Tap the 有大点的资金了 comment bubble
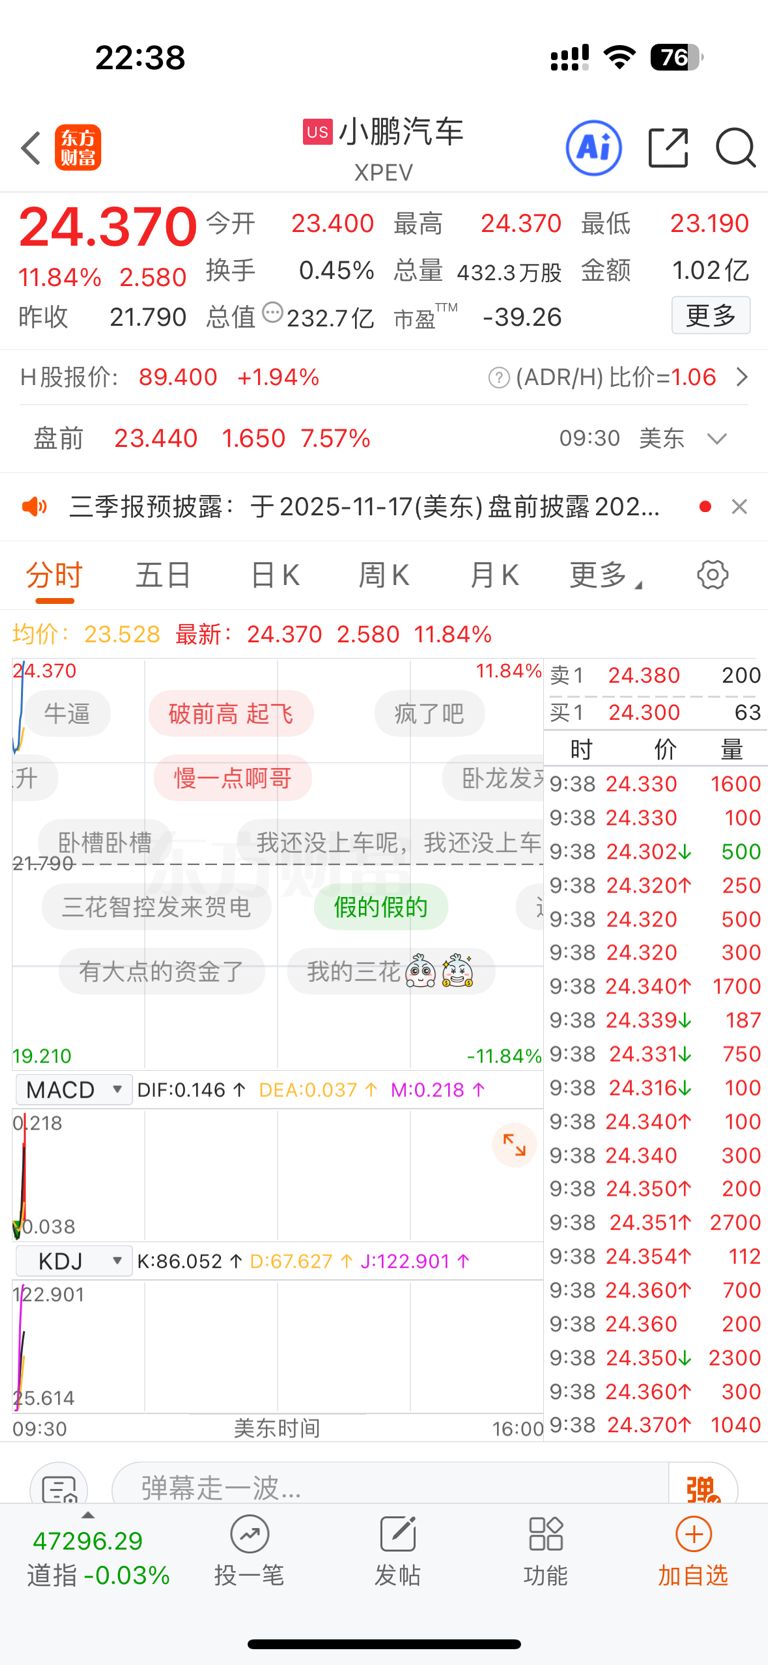769x1665 pixels. click(162, 971)
